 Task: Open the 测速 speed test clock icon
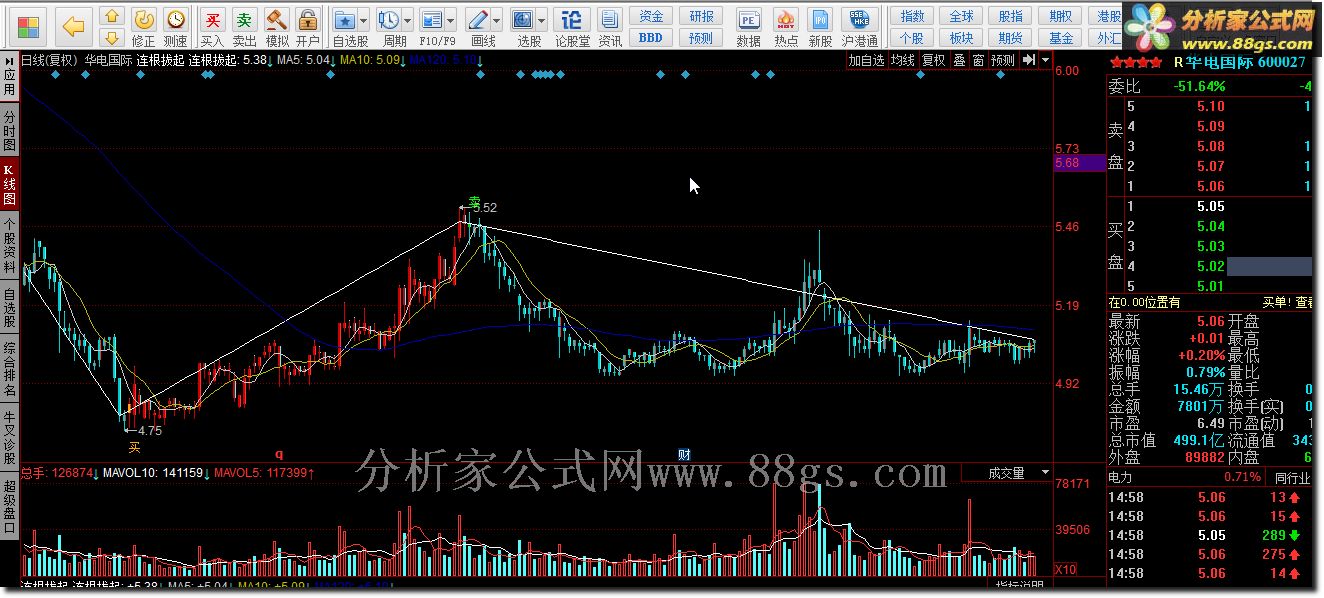pos(176,28)
